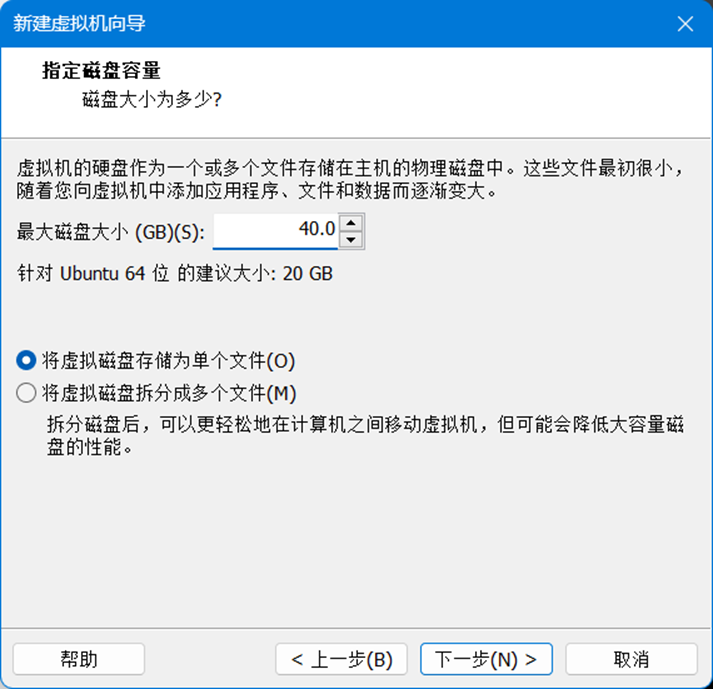Decrease disk size with the down arrow
Image resolution: width=713 pixels, height=689 pixels.
point(351,240)
